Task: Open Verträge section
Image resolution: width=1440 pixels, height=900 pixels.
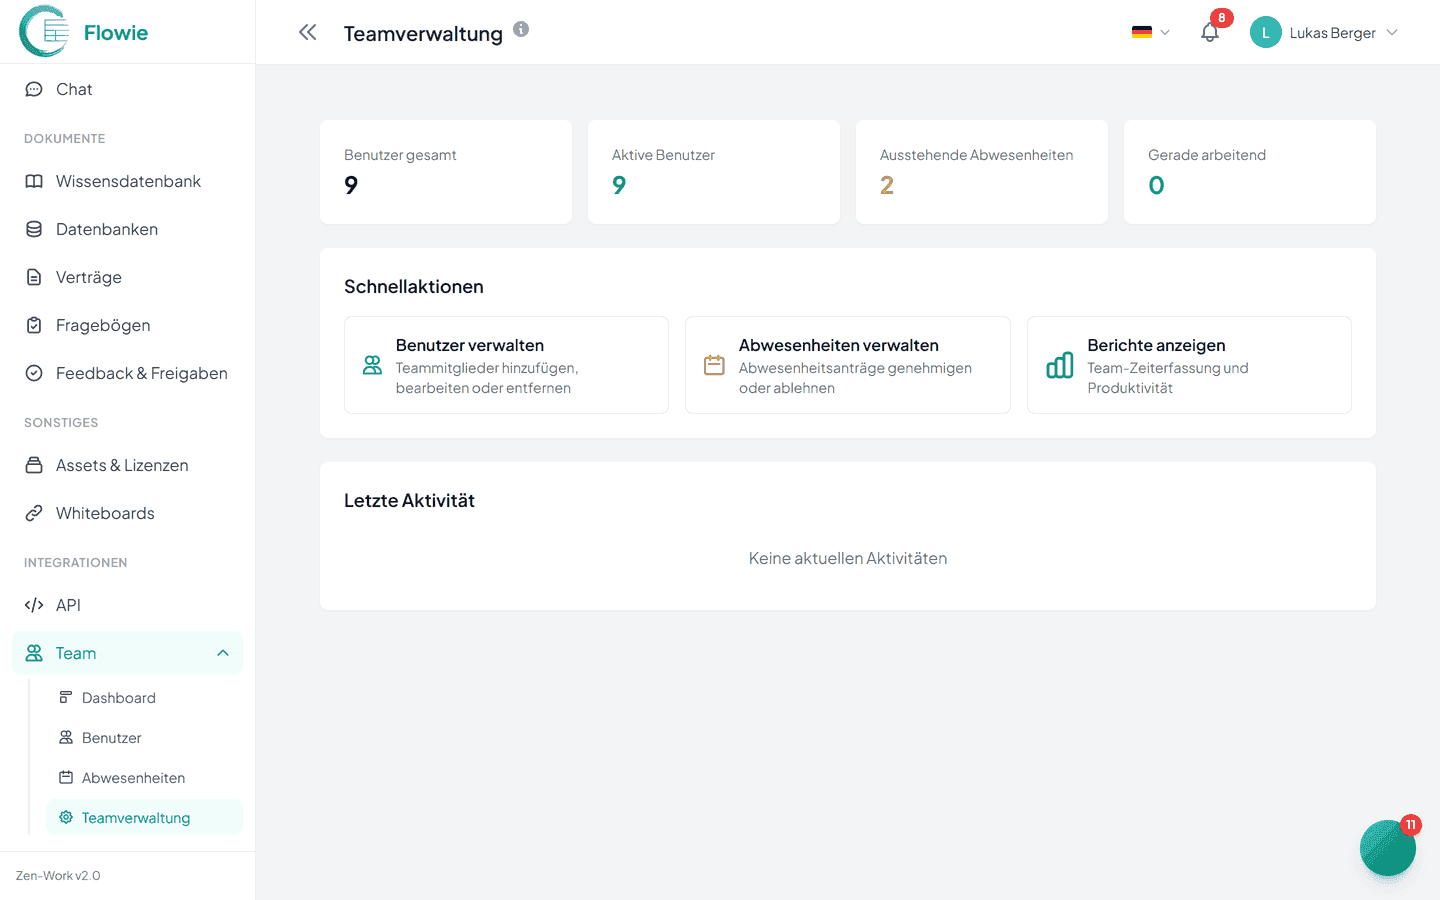Action: coord(127,277)
